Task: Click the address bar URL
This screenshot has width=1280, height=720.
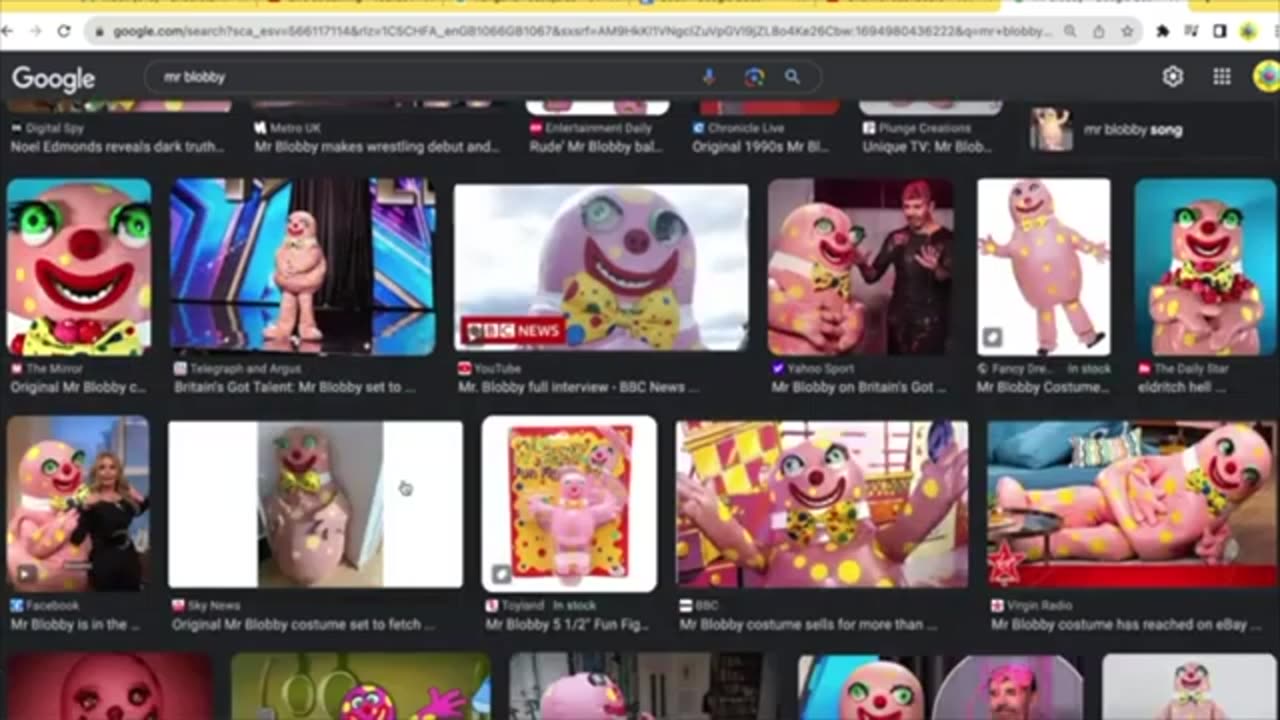Action: [x=582, y=31]
